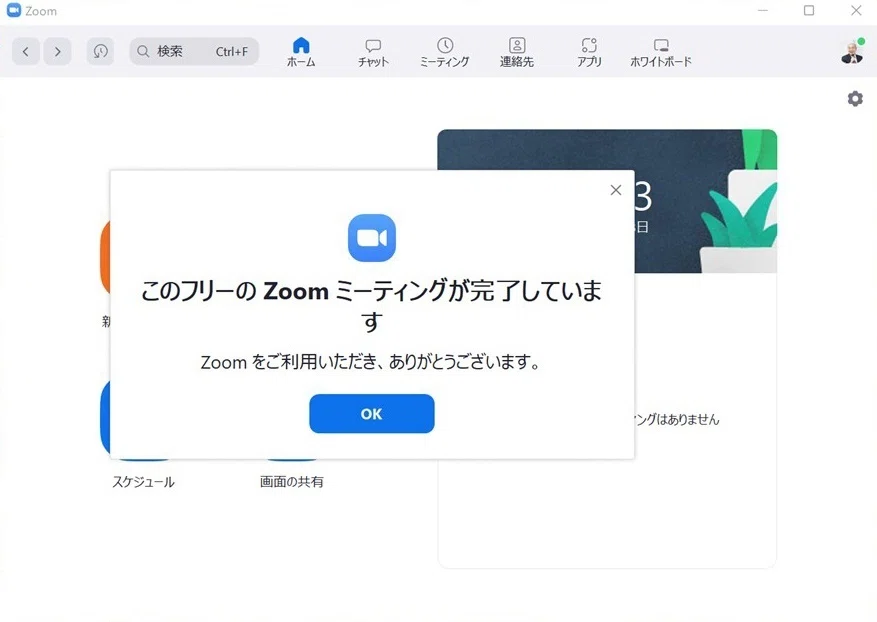Go forward with the right arrow button
The width and height of the screenshot is (877, 622).
pos(58,51)
